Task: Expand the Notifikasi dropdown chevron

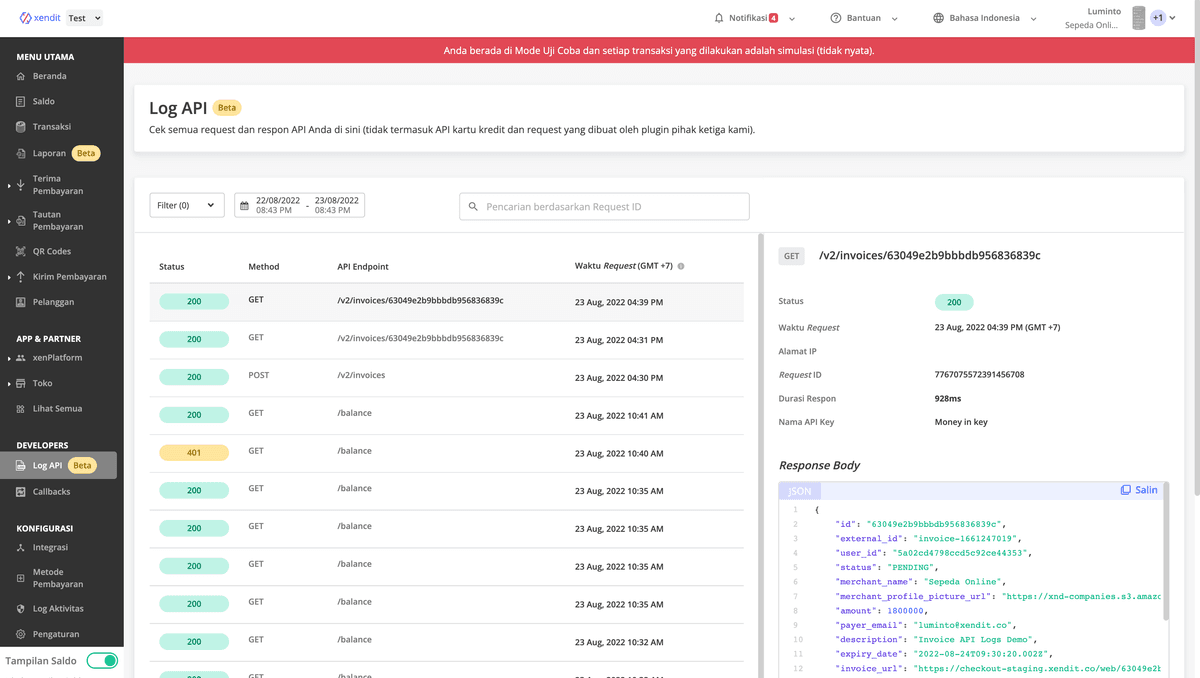Action: pyautogui.click(x=792, y=18)
